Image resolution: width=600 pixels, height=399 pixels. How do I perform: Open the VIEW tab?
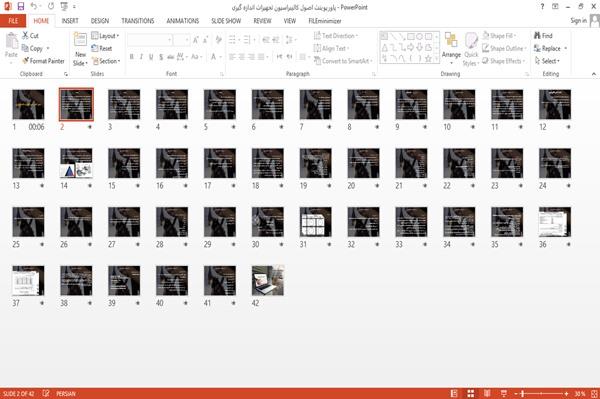[x=290, y=21]
